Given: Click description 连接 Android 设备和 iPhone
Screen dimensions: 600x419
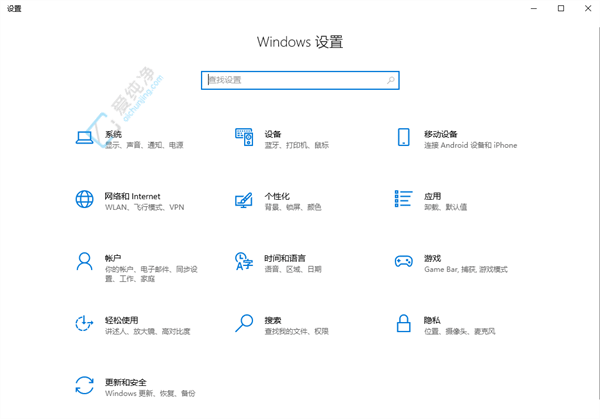Looking at the screenshot, I should tap(471, 145).
